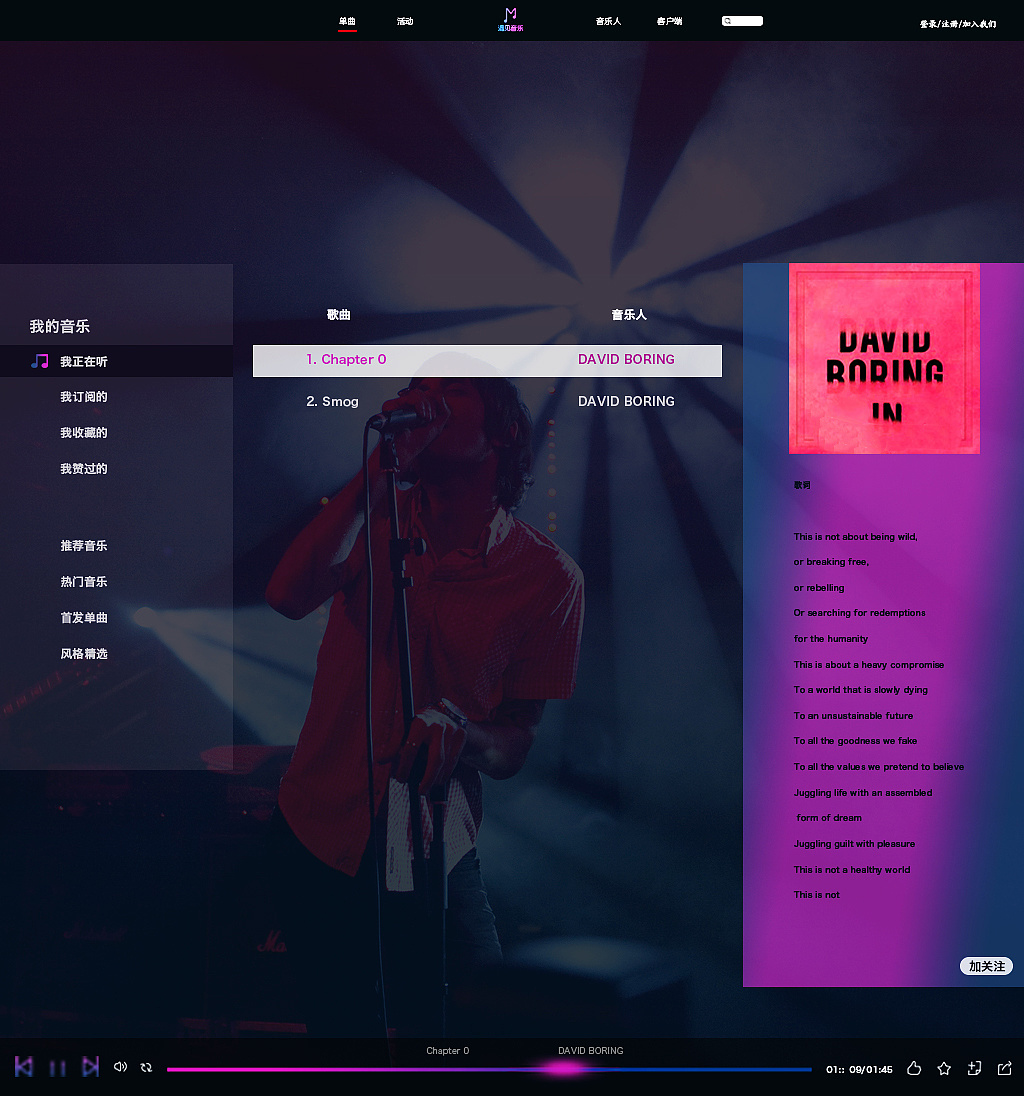Screen dimensions: 1024x1096
Task: Click the previous track icon
Action: pyautogui.click(x=24, y=1067)
